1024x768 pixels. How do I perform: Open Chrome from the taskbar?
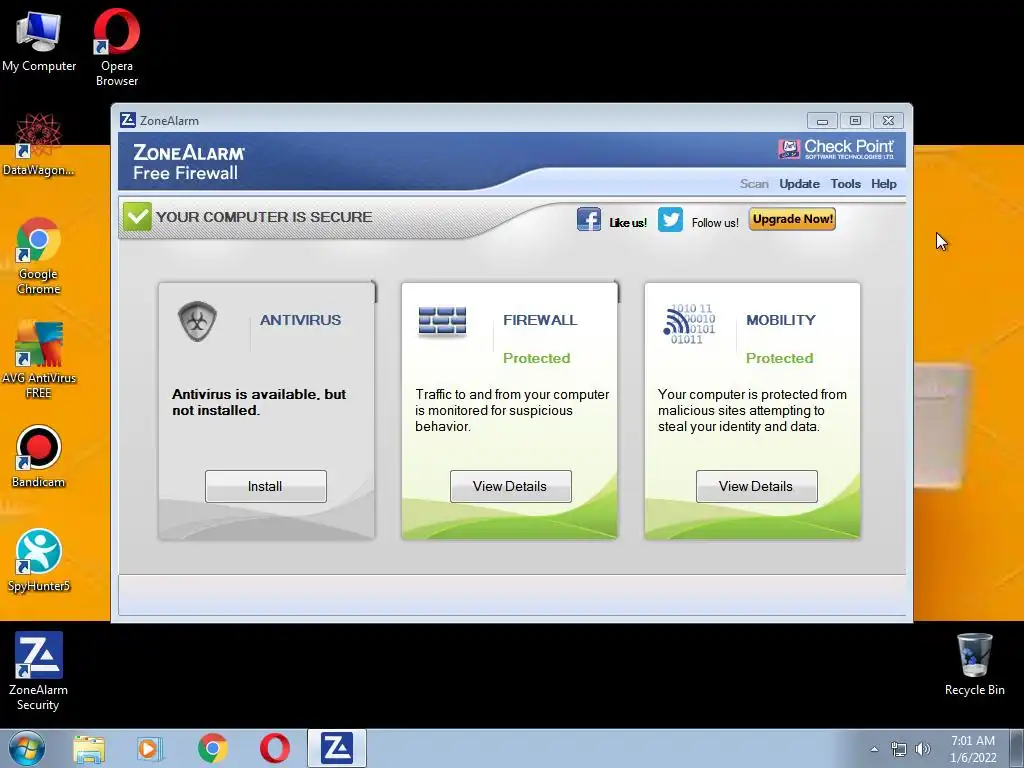[x=213, y=748]
